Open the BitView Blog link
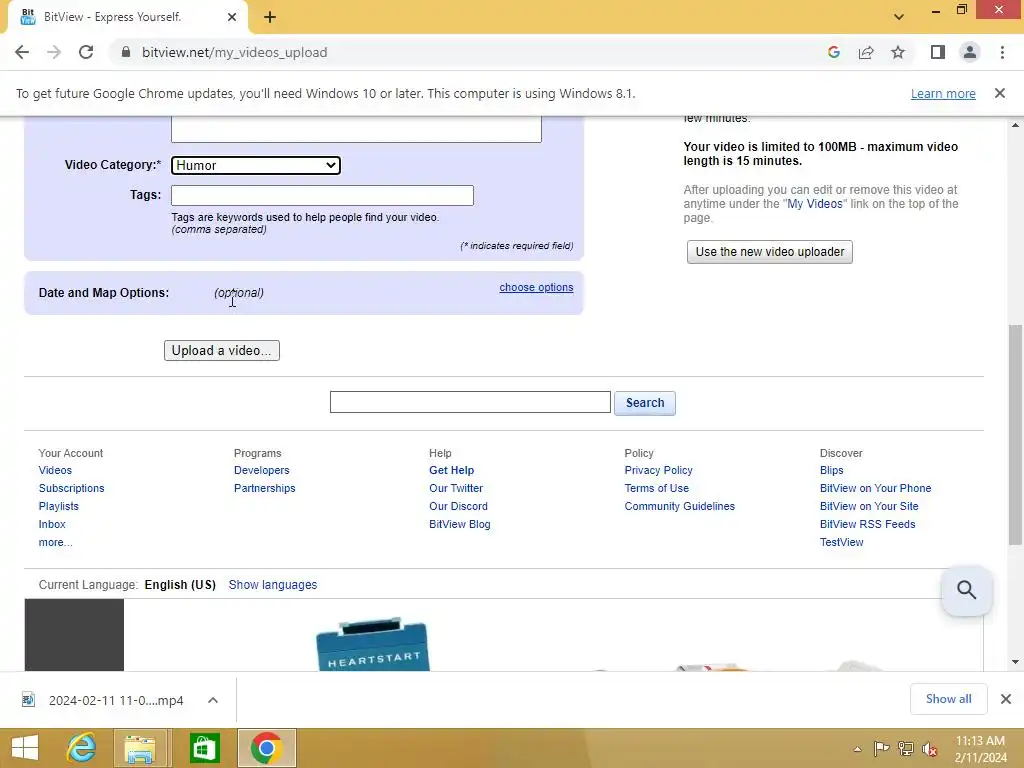1024x768 pixels. pos(459,524)
